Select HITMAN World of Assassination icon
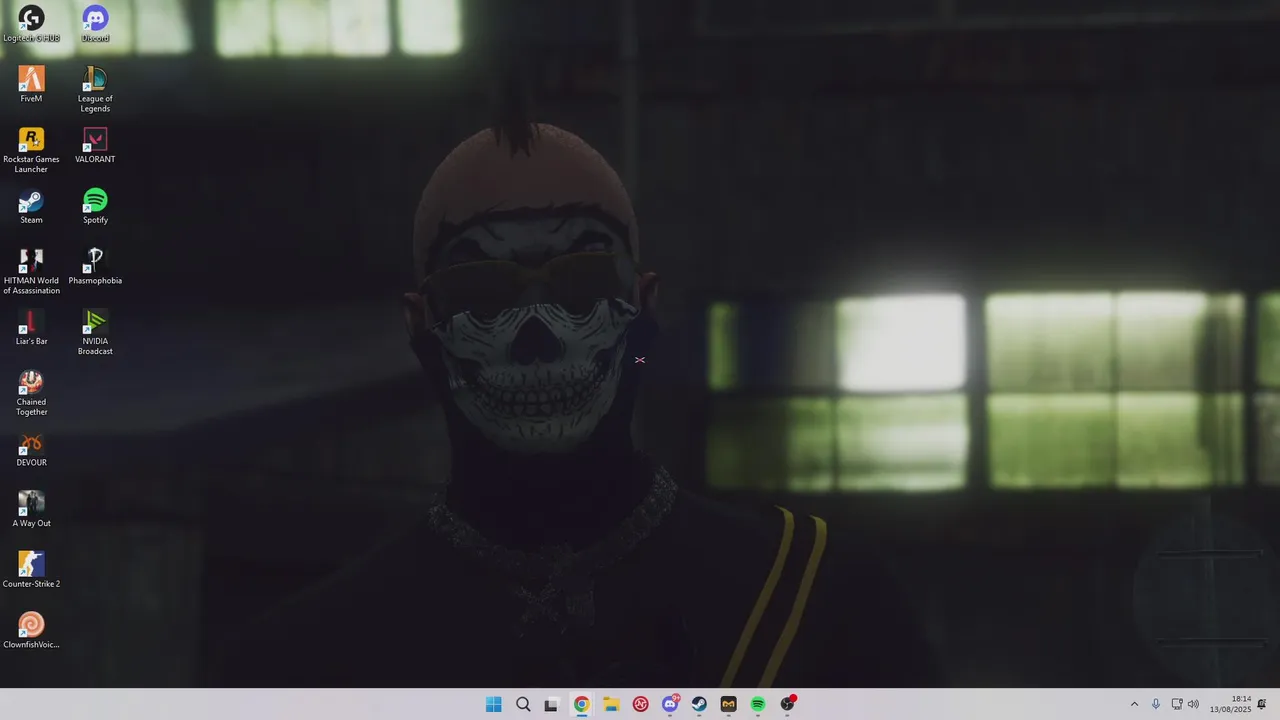 click(x=31, y=271)
